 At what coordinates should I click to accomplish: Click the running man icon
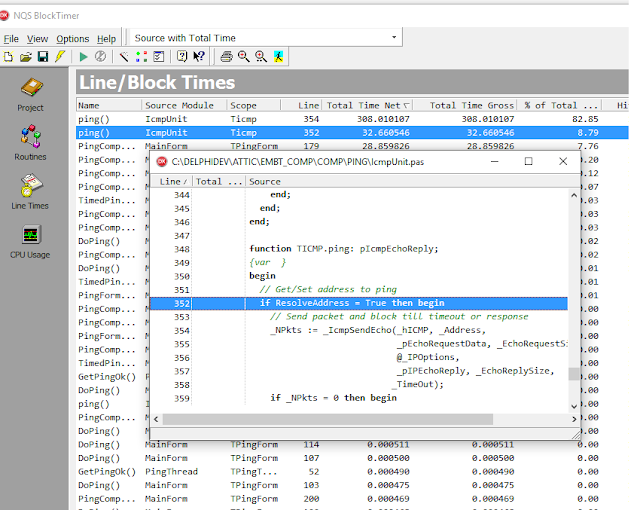point(278,56)
